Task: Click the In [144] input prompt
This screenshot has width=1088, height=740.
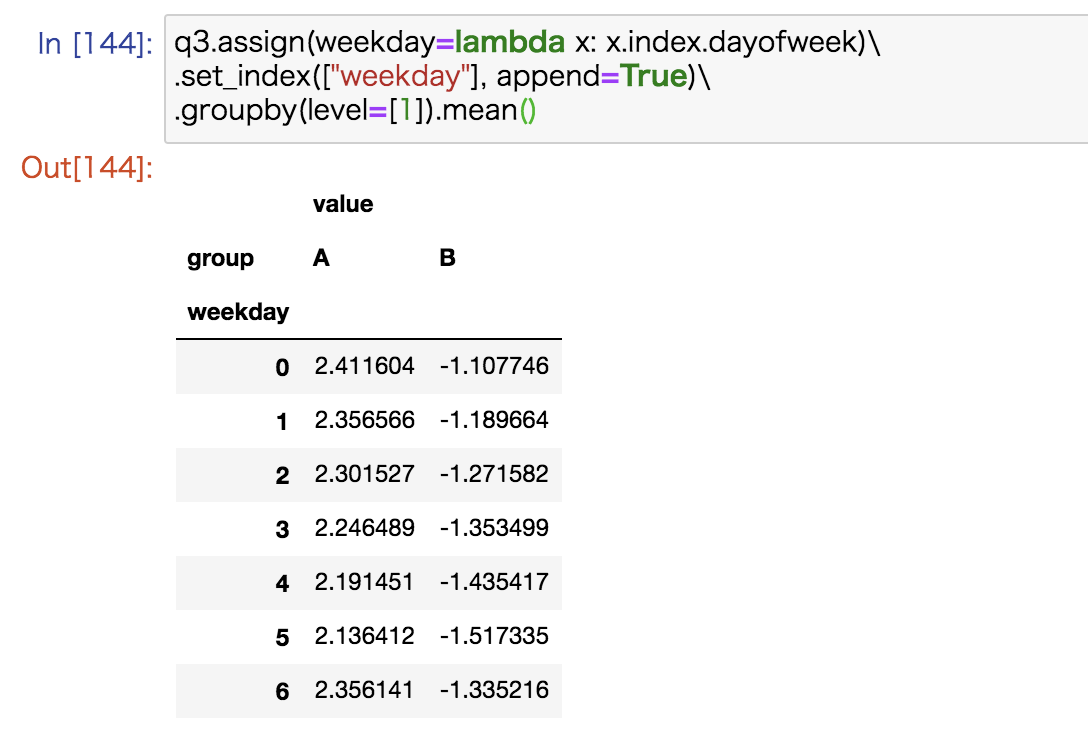Action: (95, 44)
